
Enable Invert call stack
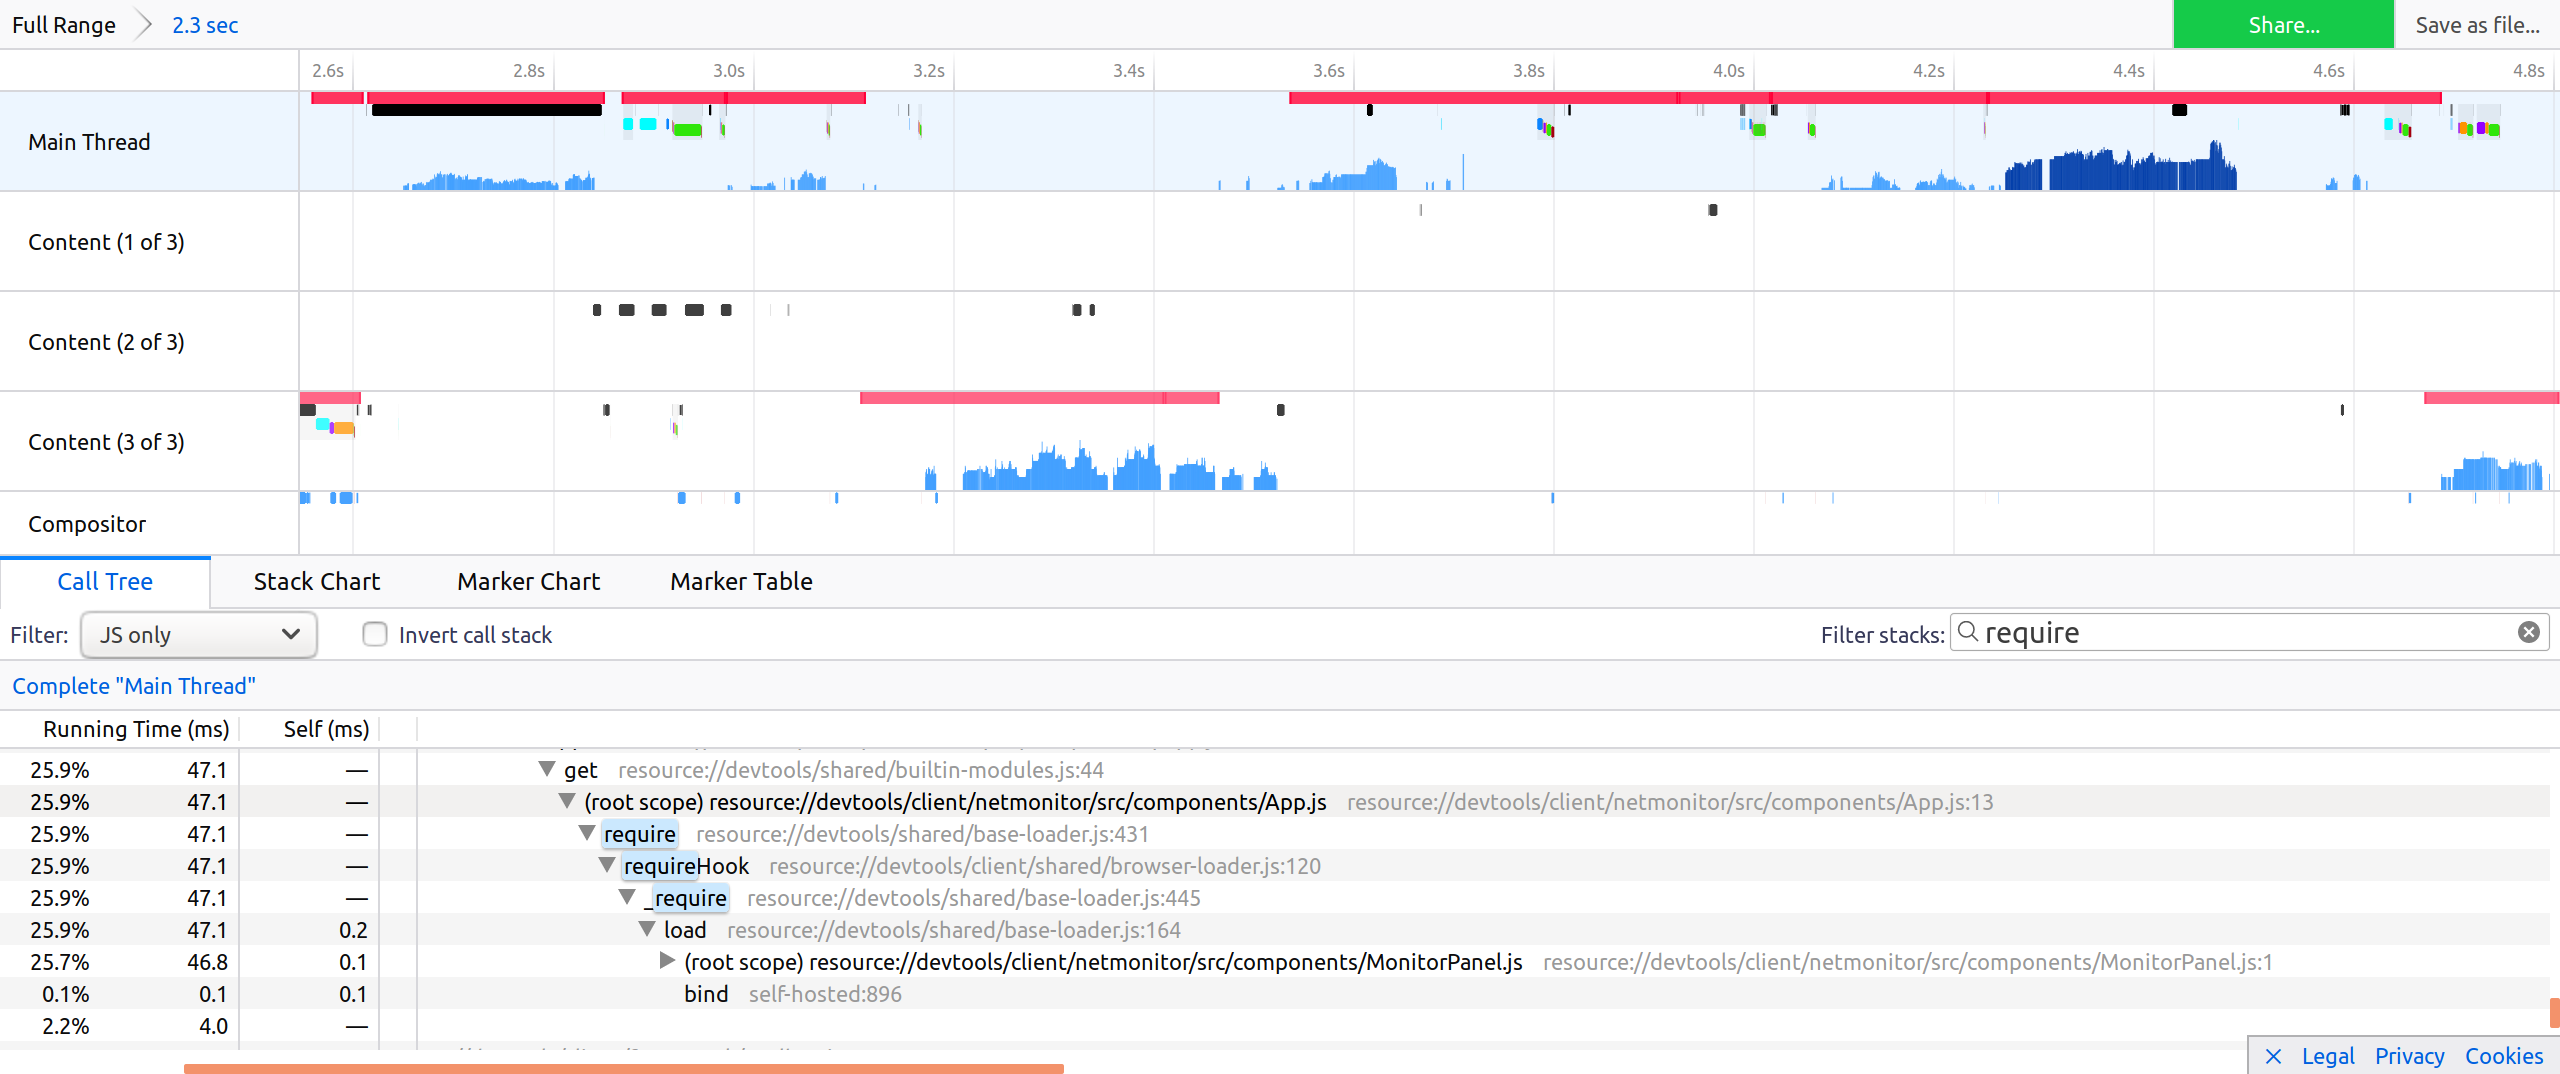point(375,634)
